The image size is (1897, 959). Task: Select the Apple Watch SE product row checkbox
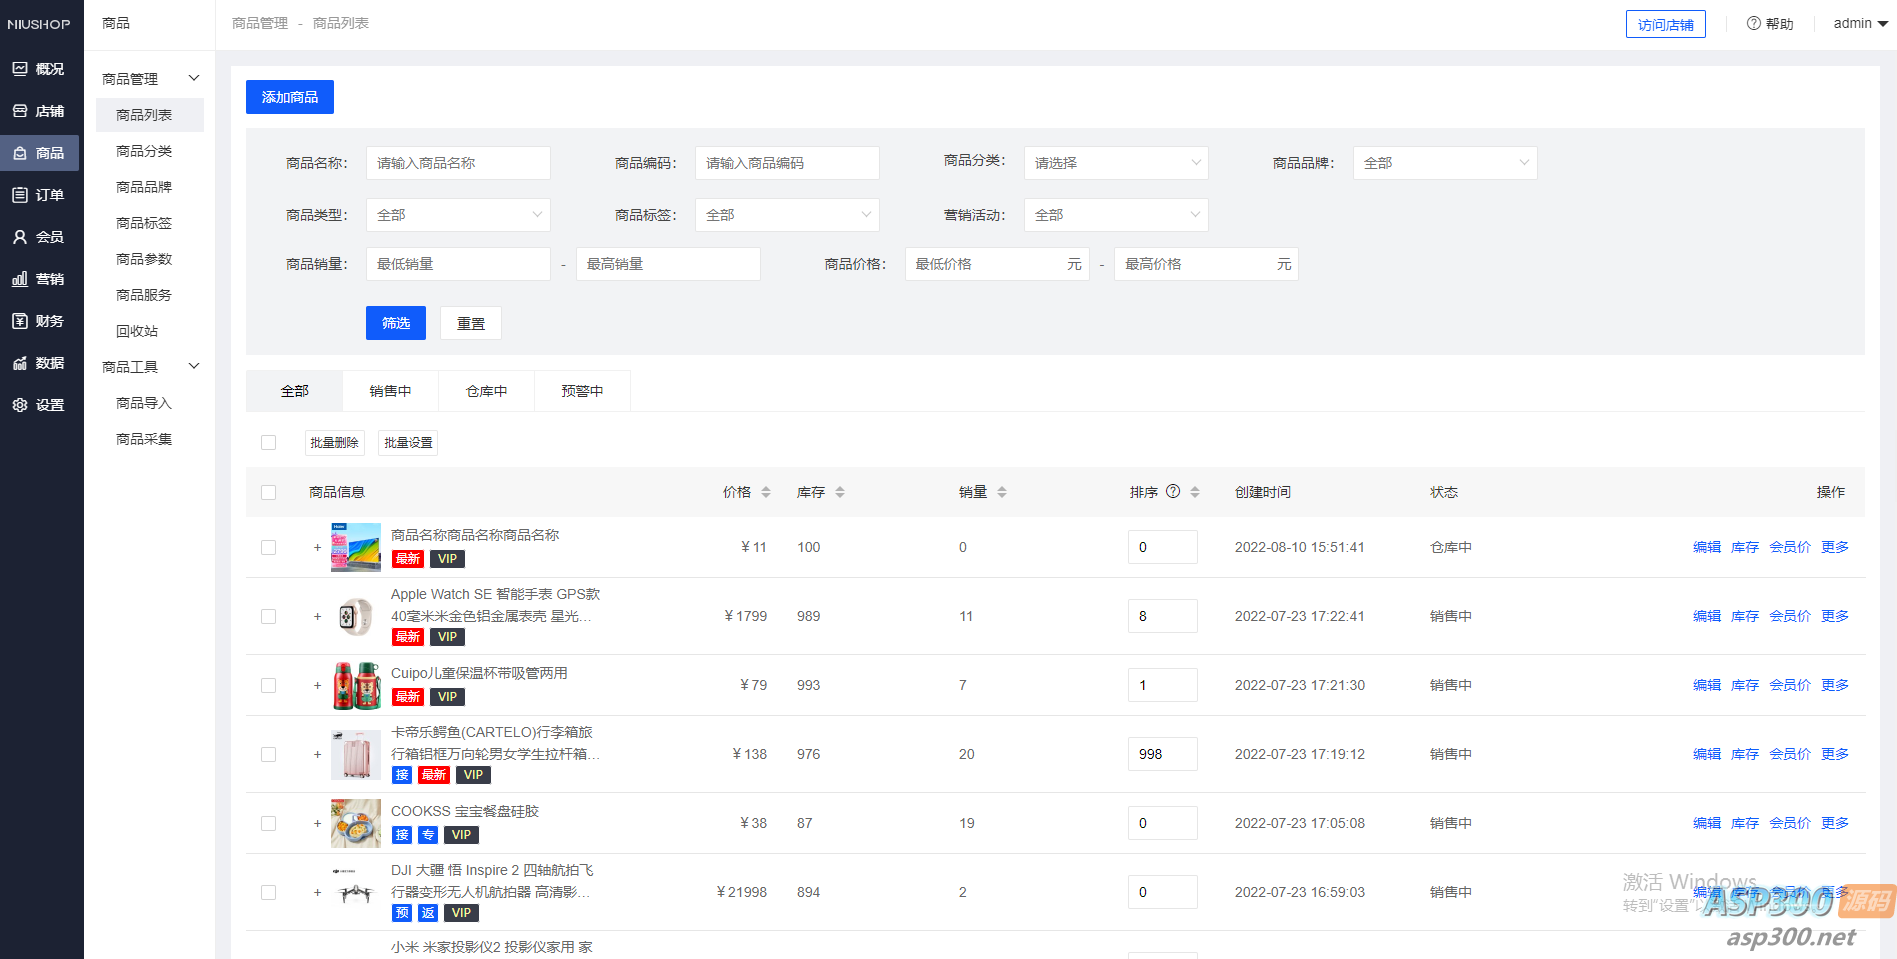pyautogui.click(x=268, y=616)
